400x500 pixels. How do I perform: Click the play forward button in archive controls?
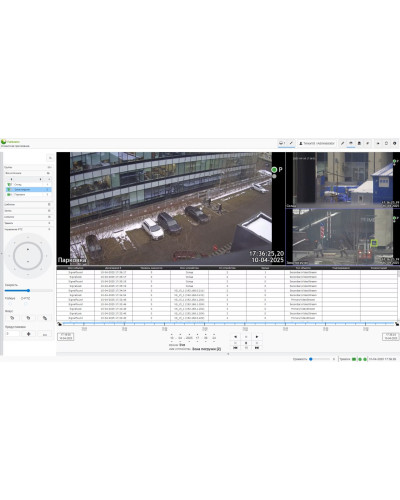click(257, 337)
